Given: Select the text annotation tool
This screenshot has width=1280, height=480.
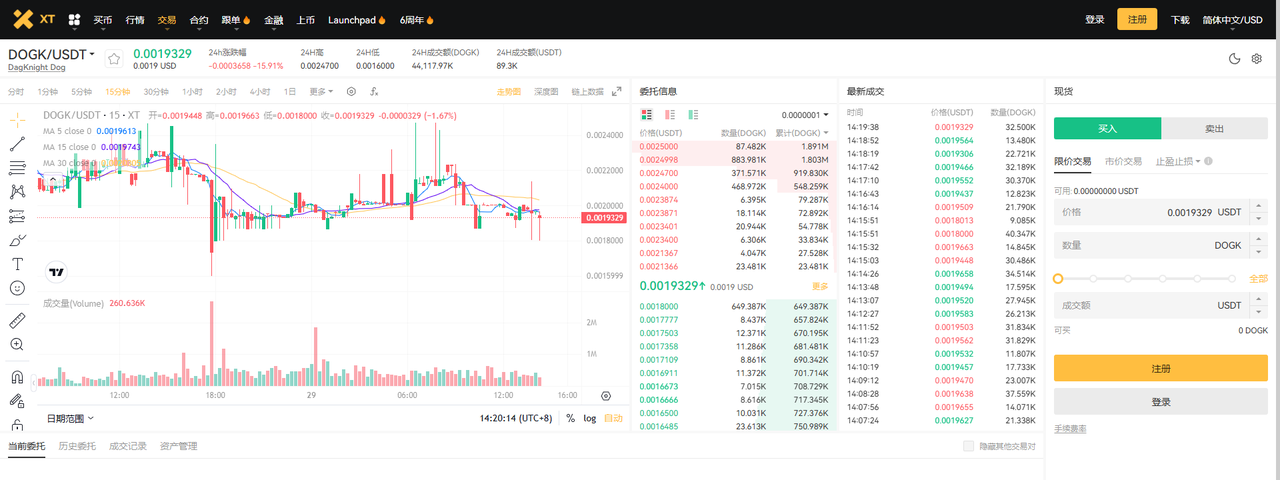Looking at the screenshot, I should pyautogui.click(x=17, y=264).
